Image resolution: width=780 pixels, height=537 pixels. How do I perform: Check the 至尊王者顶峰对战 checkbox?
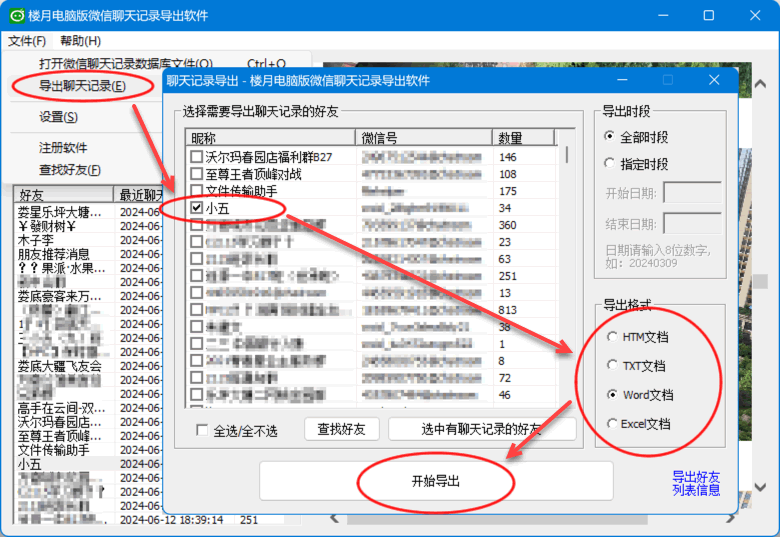(x=196, y=174)
